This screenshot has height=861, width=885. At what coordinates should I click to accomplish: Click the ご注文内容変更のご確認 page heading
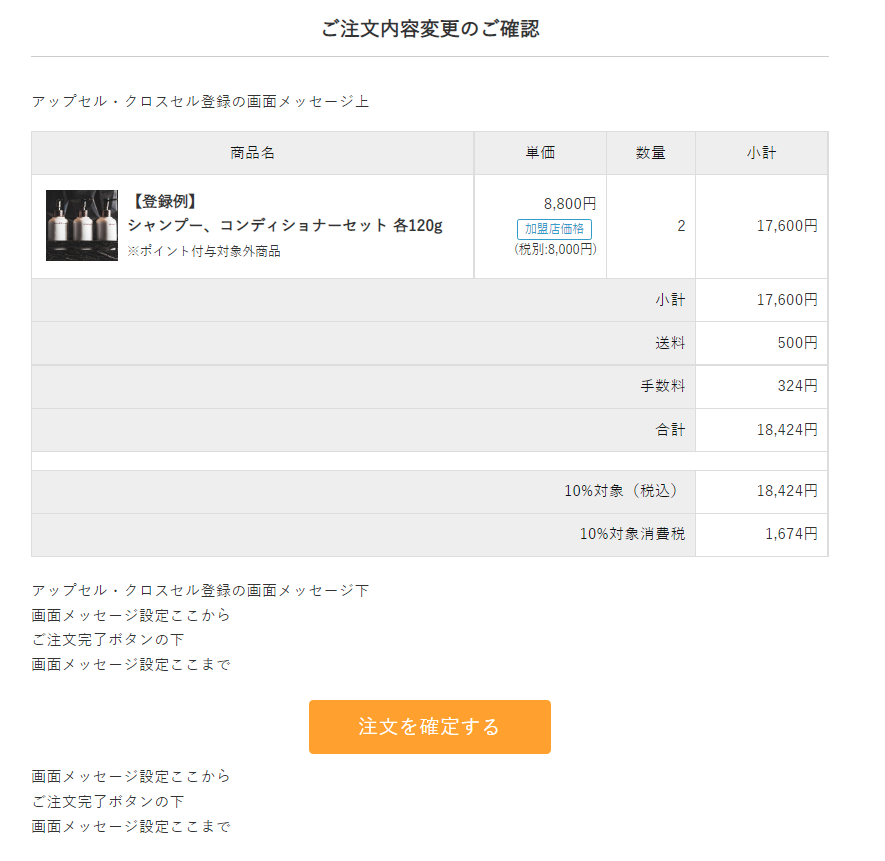pos(430,28)
